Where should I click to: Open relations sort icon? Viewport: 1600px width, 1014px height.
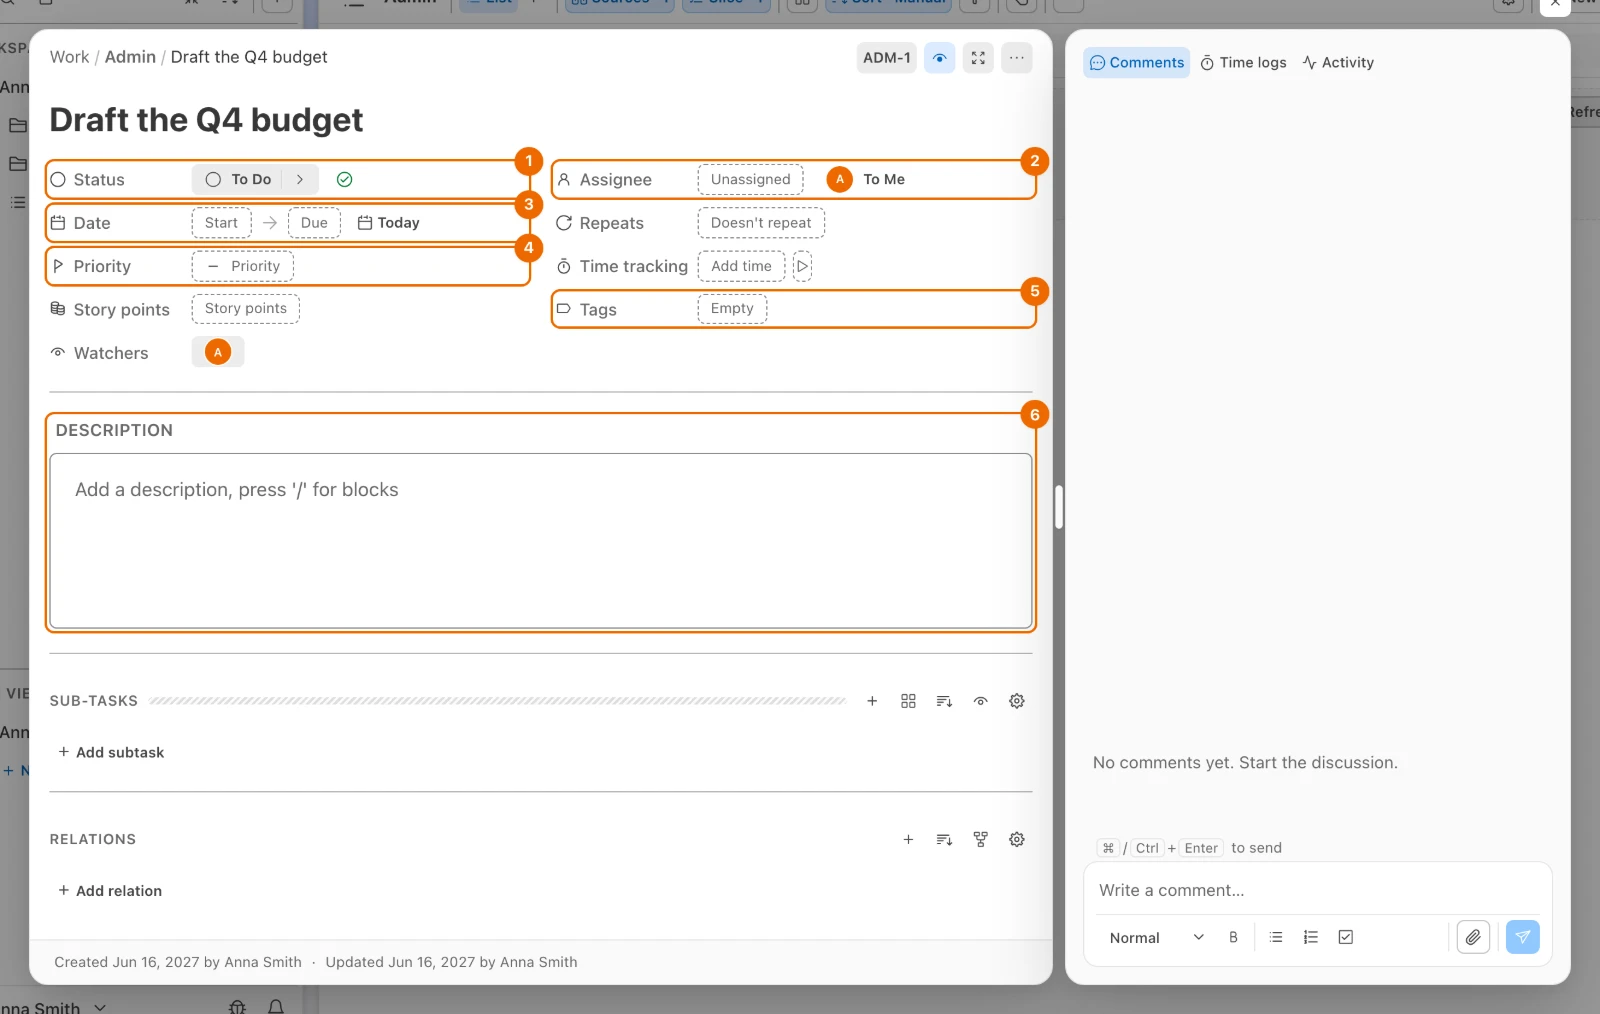coord(944,840)
